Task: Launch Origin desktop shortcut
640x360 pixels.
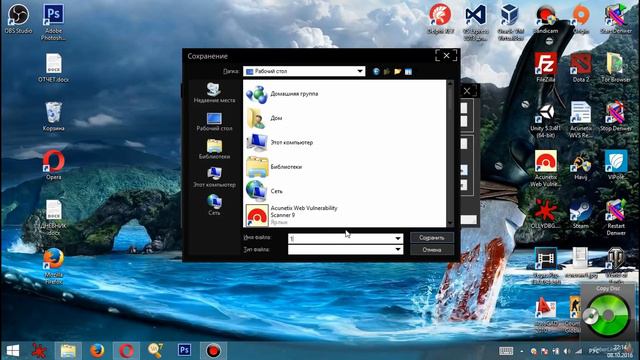Action: coord(580,18)
